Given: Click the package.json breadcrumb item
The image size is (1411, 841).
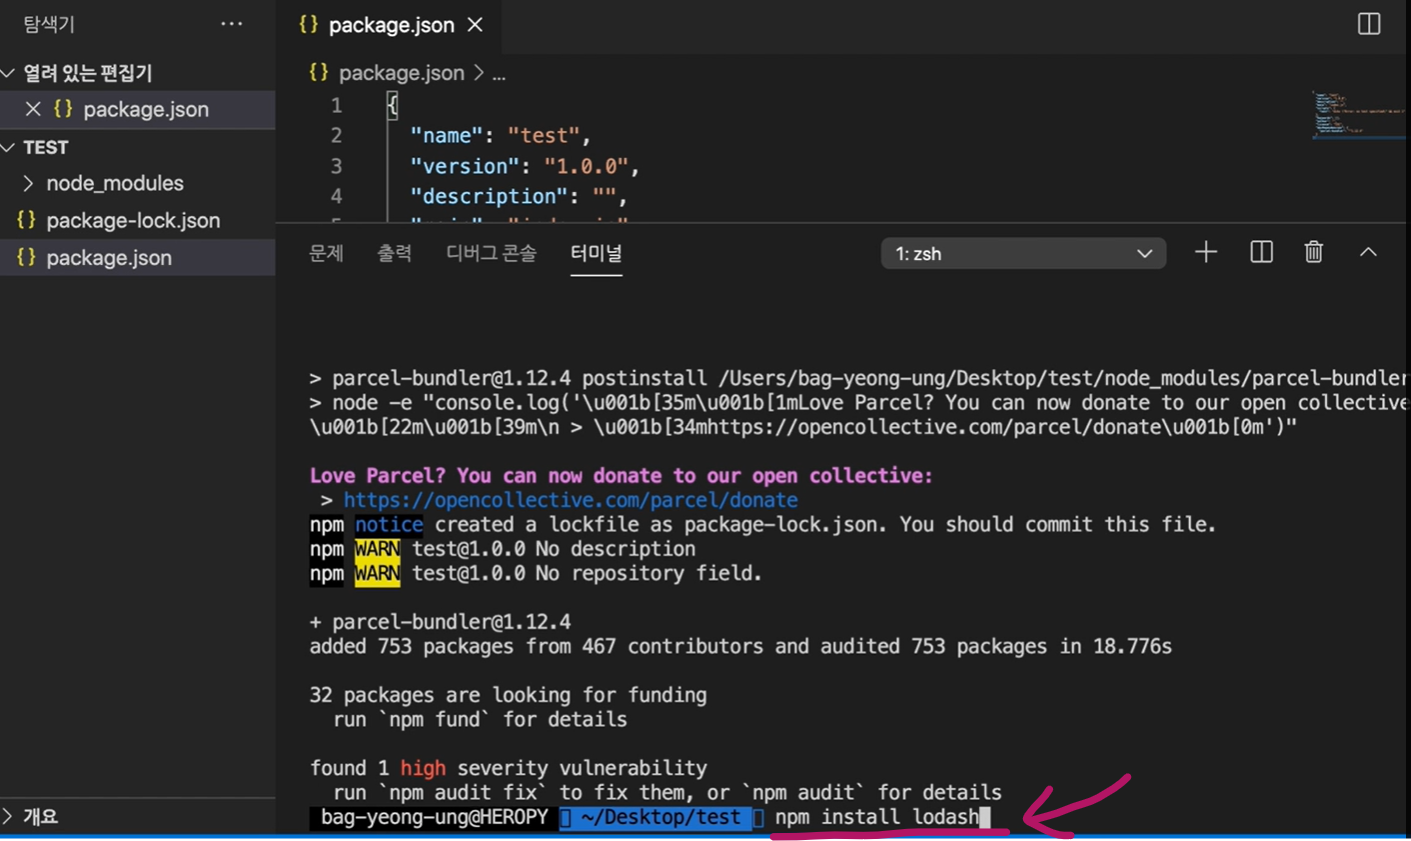Looking at the screenshot, I should [401, 73].
